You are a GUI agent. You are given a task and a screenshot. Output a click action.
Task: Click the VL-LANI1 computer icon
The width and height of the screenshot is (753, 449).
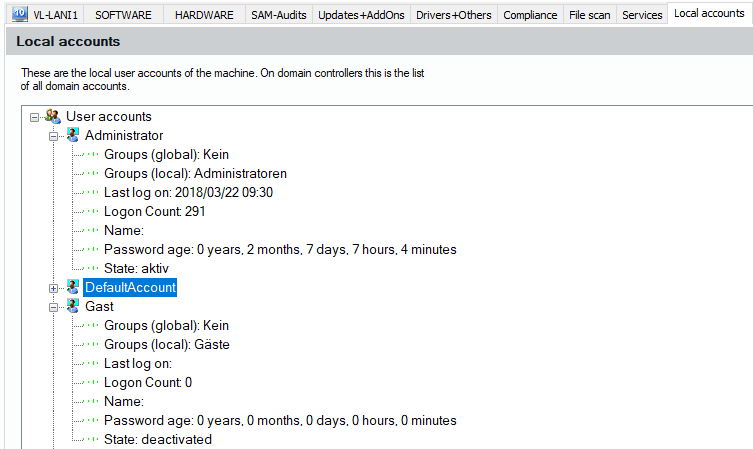coord(19,14)
